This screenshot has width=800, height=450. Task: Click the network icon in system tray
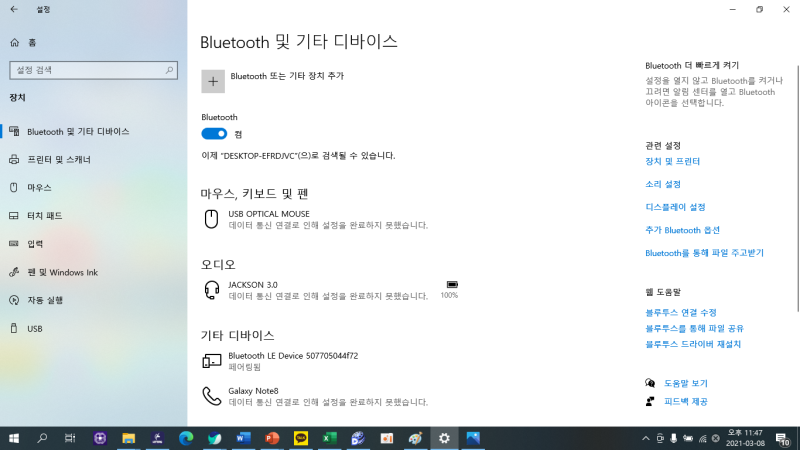703,438
